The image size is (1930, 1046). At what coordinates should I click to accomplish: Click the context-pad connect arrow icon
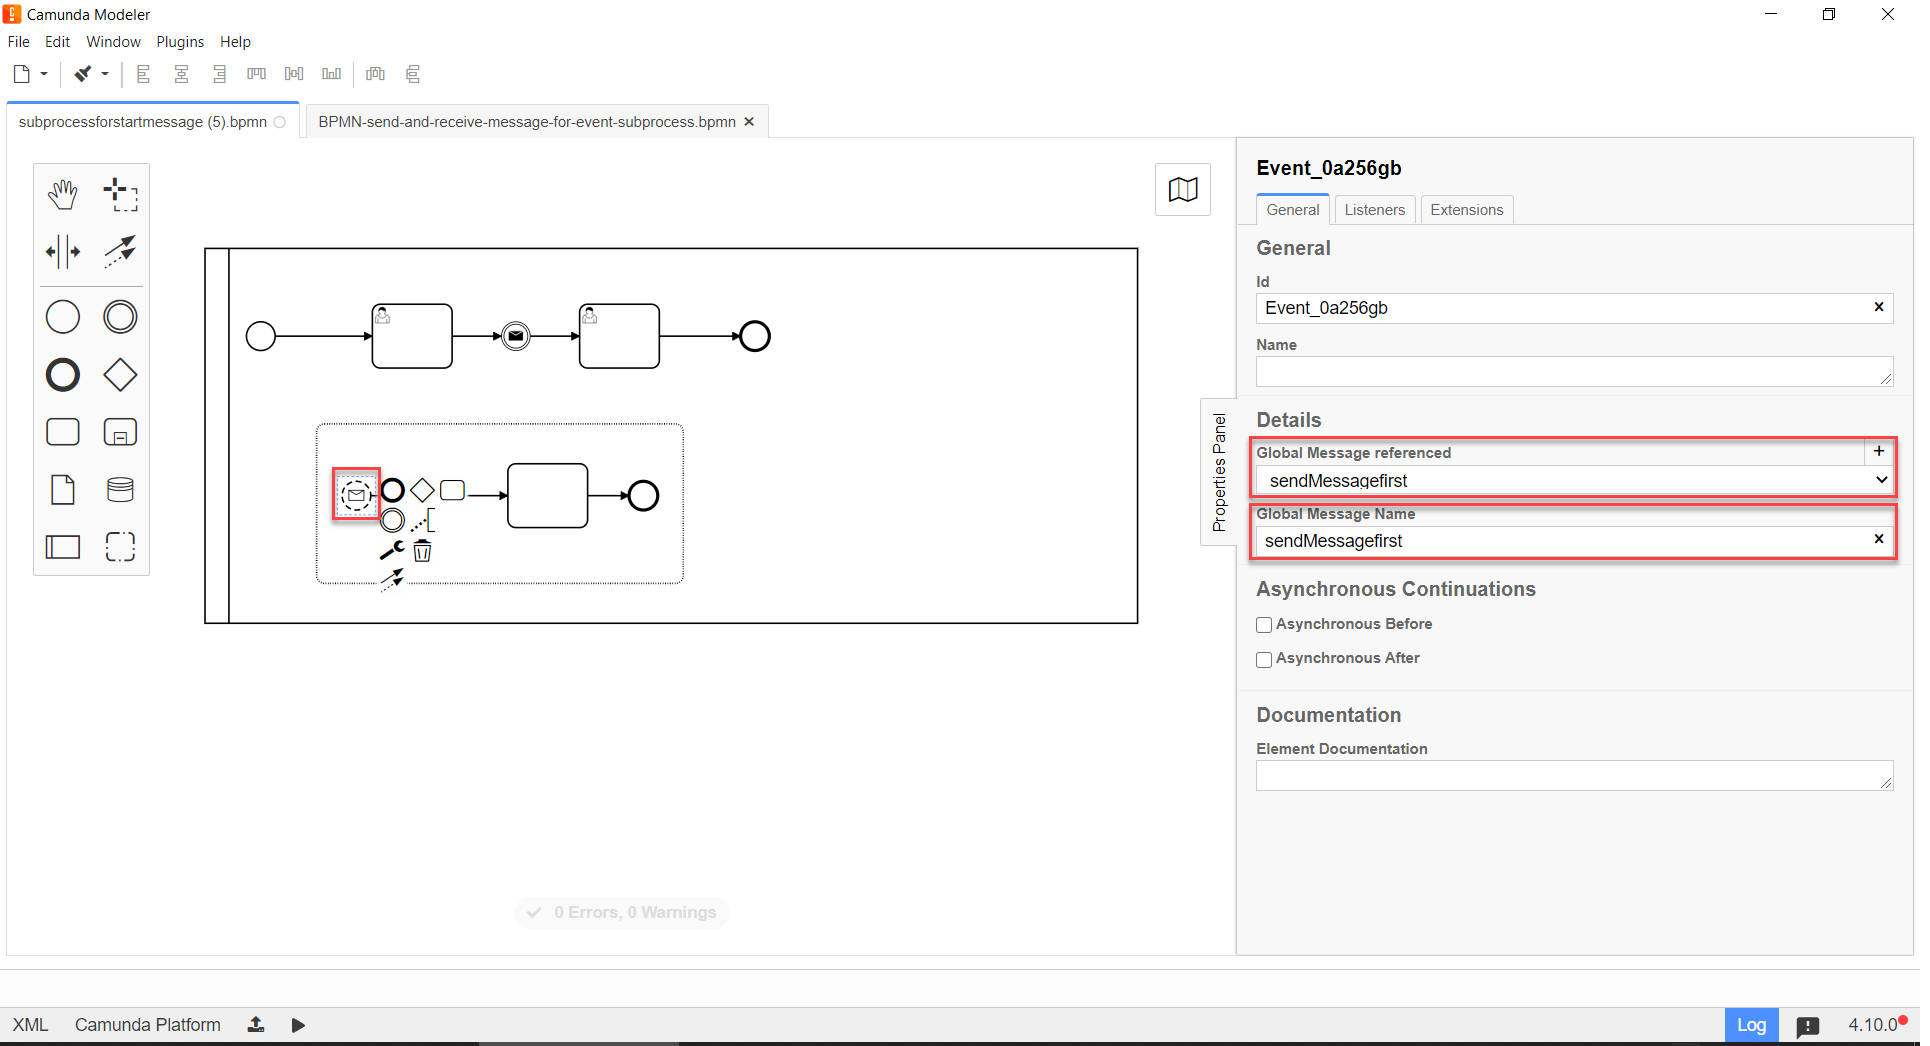(x=392, y=580)
